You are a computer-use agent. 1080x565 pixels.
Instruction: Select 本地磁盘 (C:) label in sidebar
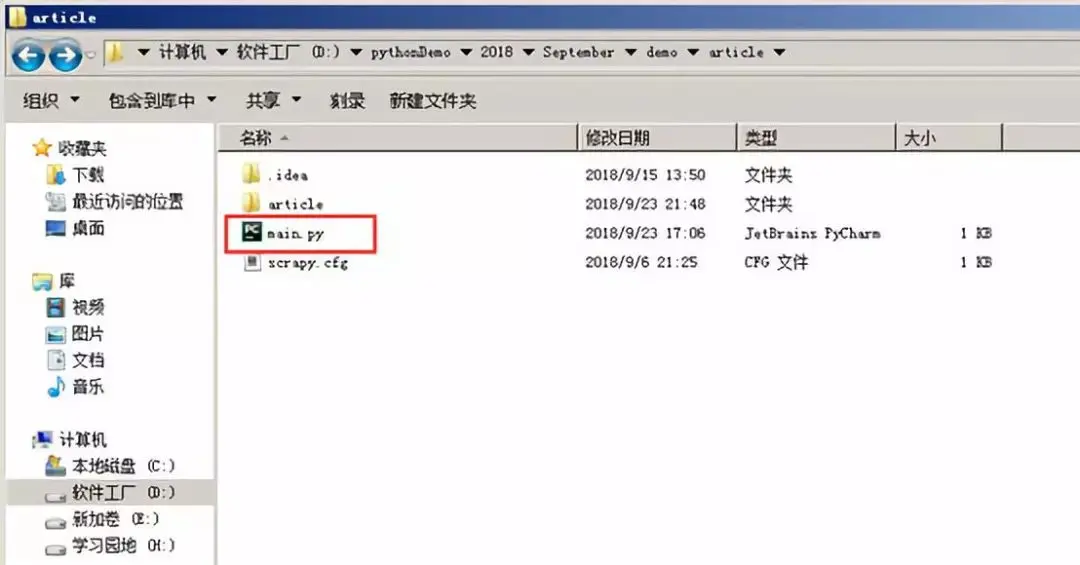tap(123, 466)
